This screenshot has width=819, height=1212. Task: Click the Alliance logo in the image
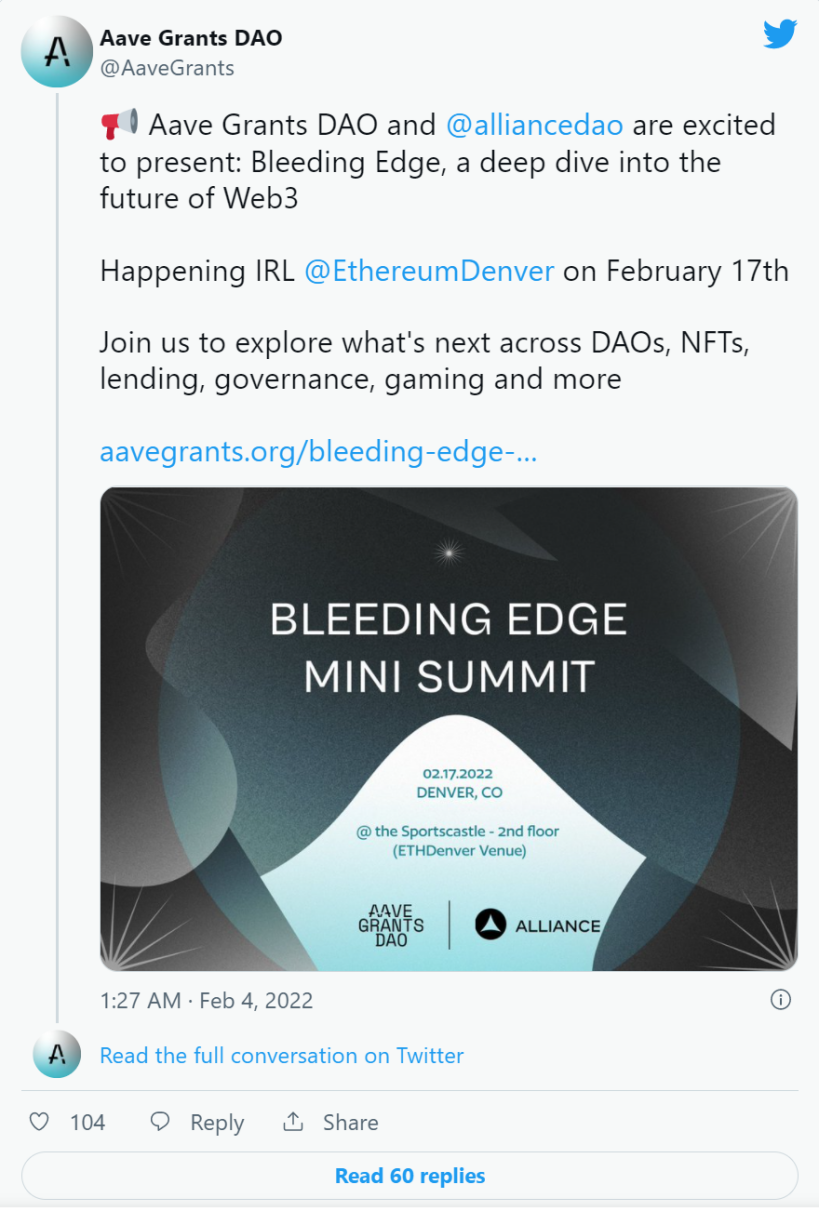(538, 925)
